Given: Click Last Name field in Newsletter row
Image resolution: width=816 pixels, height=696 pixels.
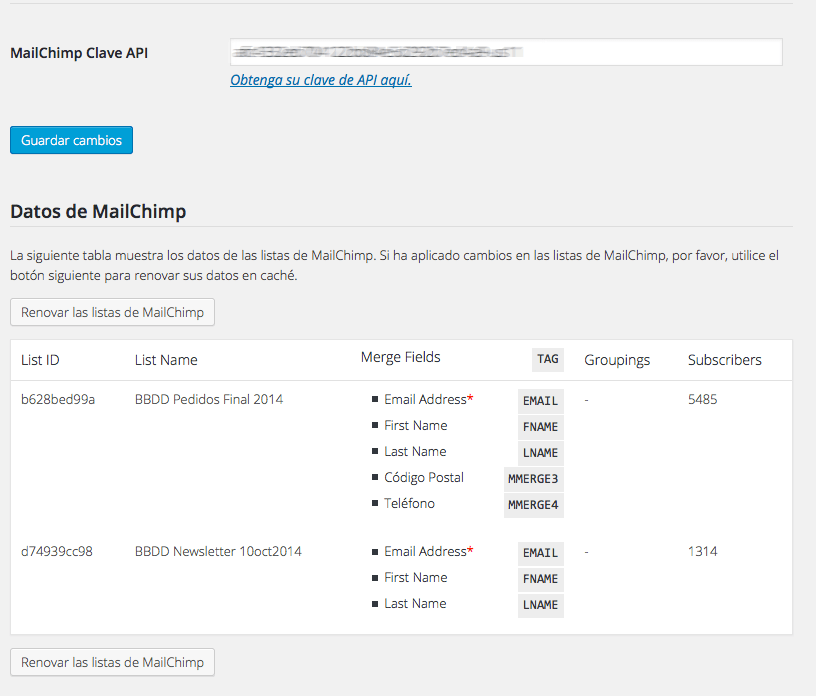Looking at the screenshot, I should 415,603.
